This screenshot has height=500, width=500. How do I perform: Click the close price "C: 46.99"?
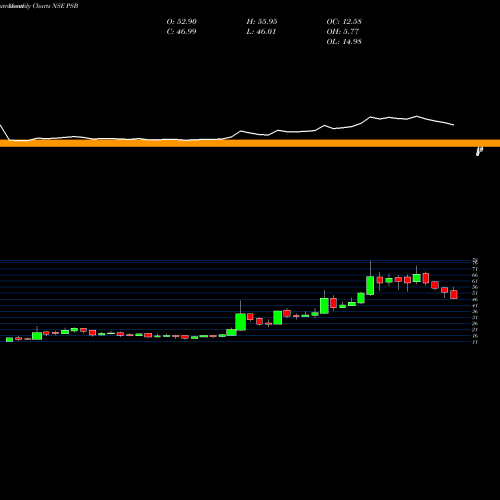pyautogui.click(x=181, y=32)
